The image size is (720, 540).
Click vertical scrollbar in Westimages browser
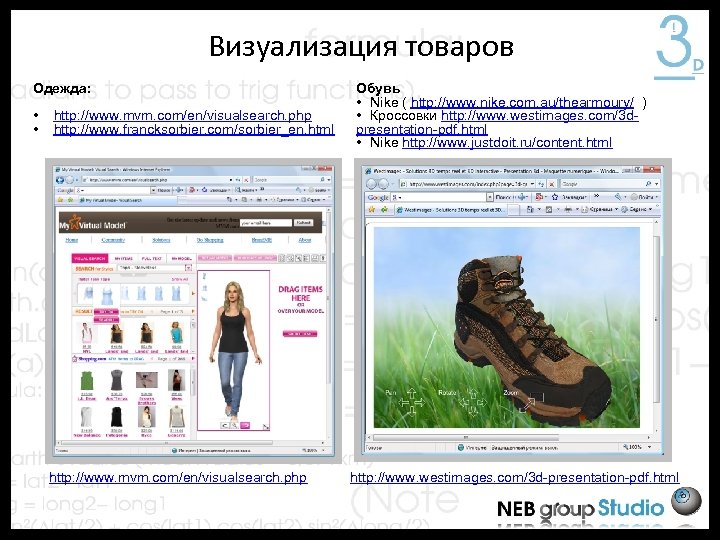[x=656, y=326]
